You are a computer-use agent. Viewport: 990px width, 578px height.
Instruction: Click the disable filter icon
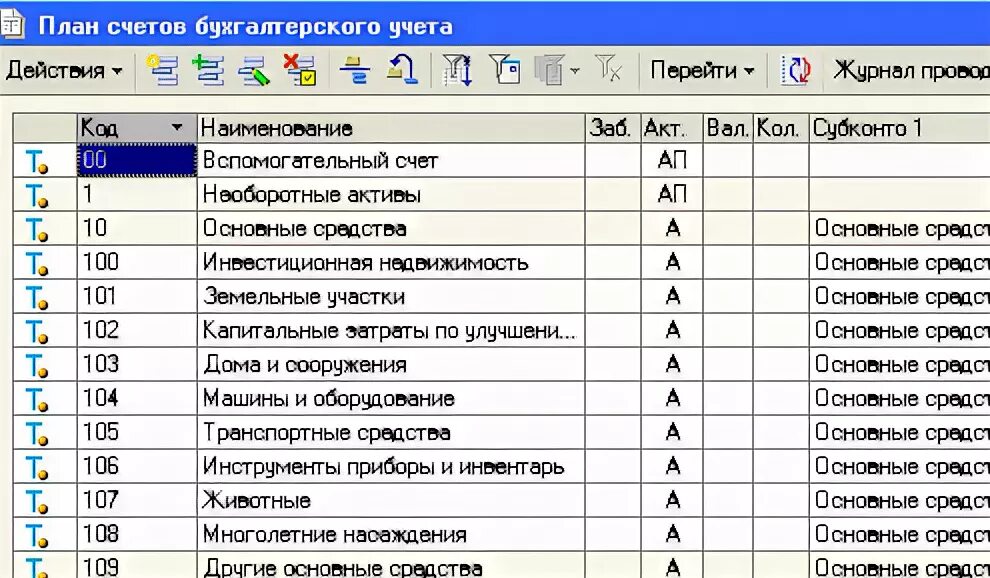point(609,68)
